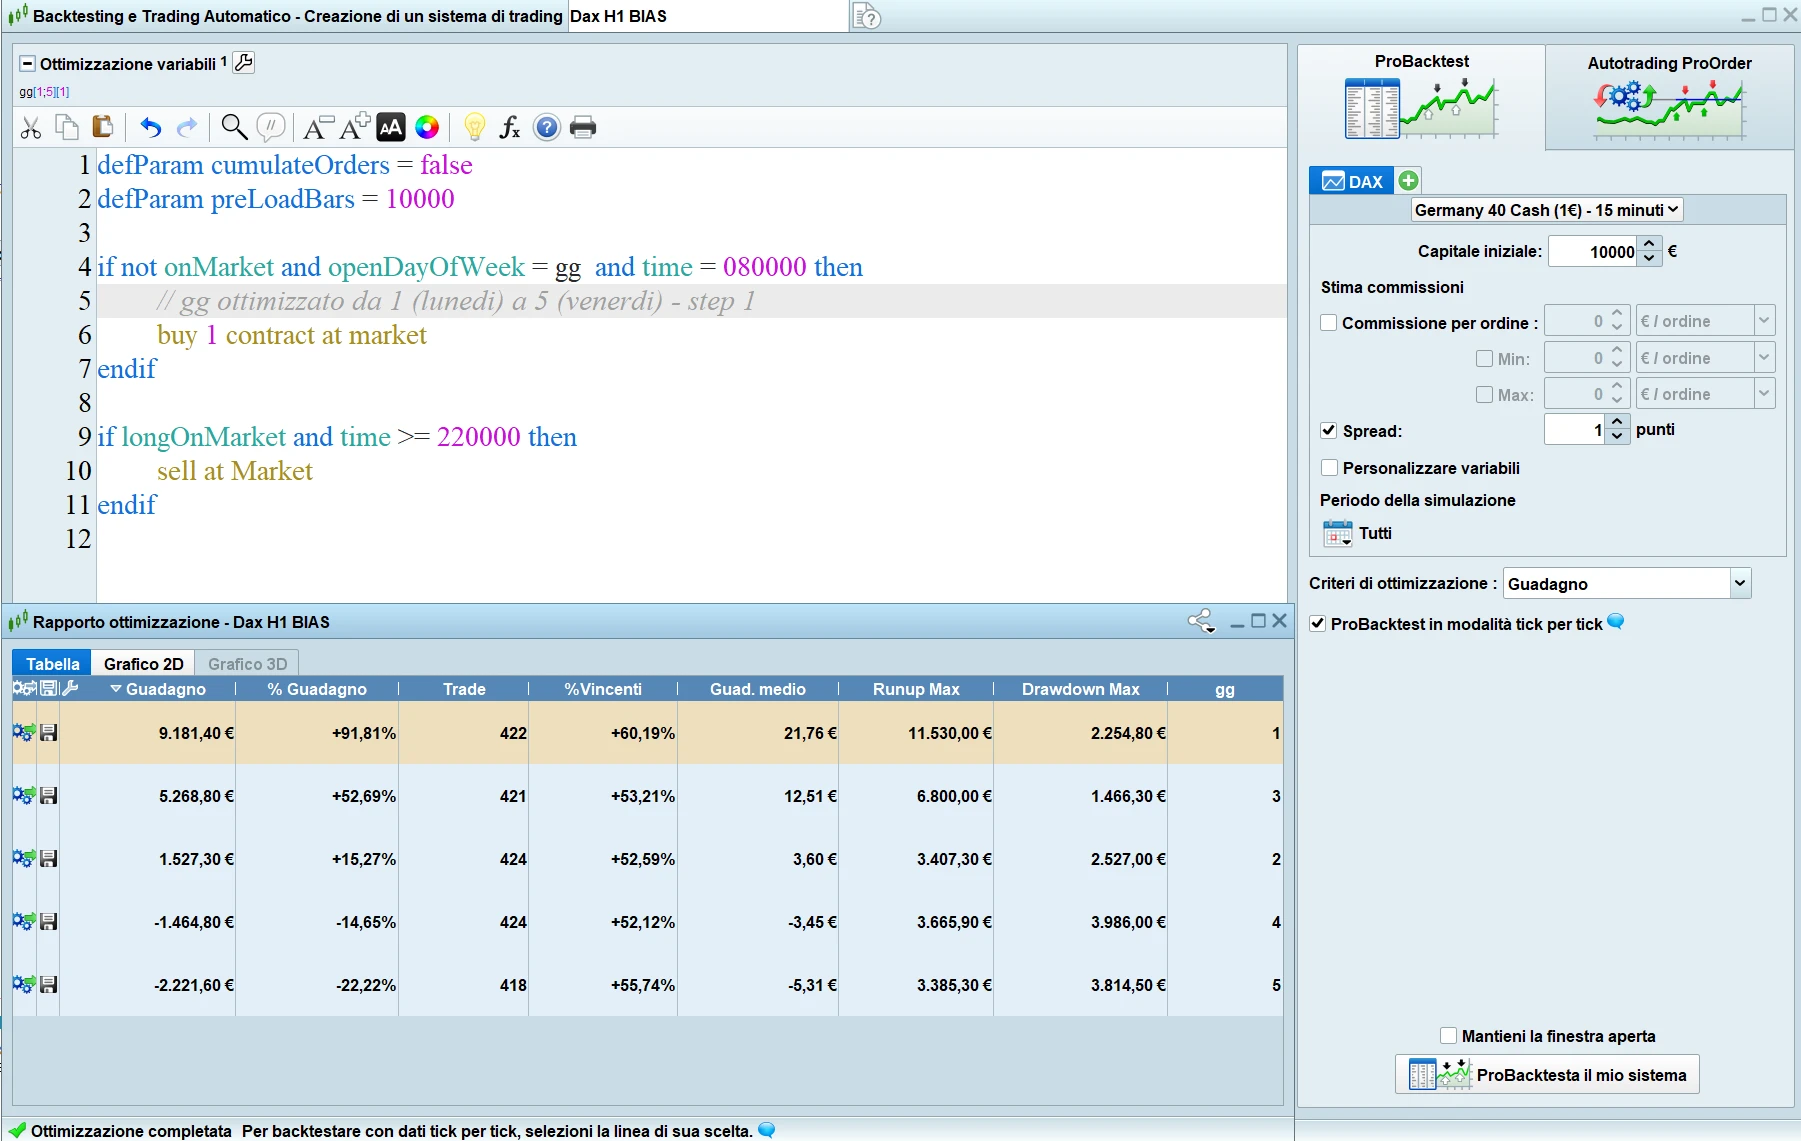The height and width of the screenshot is (1141, 1801).
Task: Select the Tabella tab
Action: [52, 664]
